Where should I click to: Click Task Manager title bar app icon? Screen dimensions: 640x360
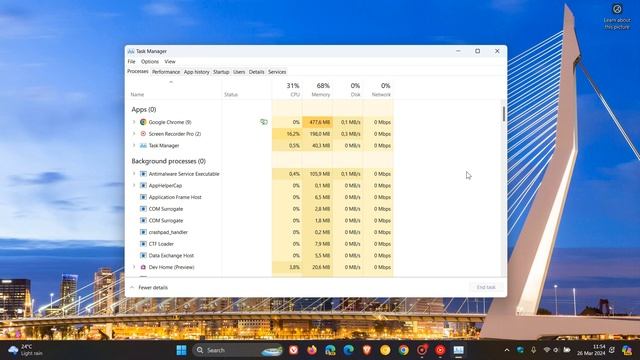click(x=131, y=51)
